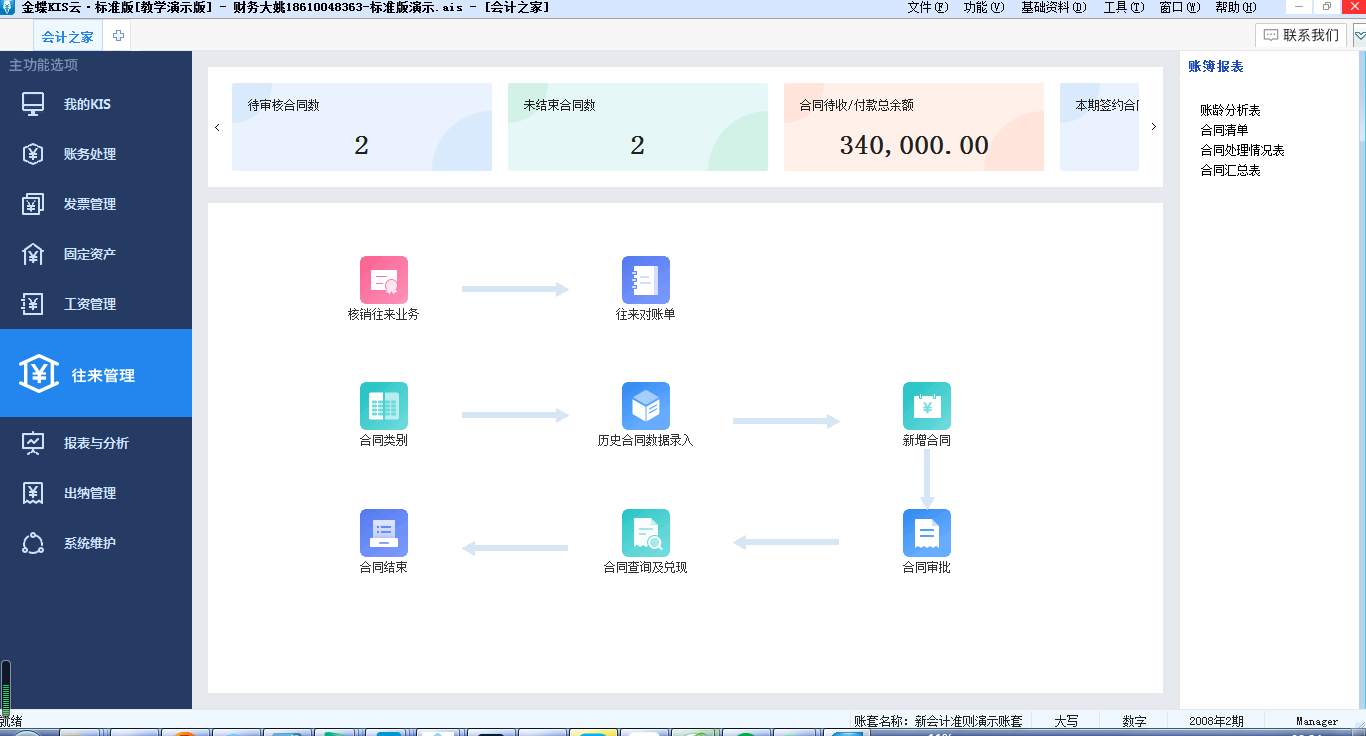The width and height of the screenshot is (1366, 736).
Task: Open 合同审批 document icon
Action: pos(927,533)
